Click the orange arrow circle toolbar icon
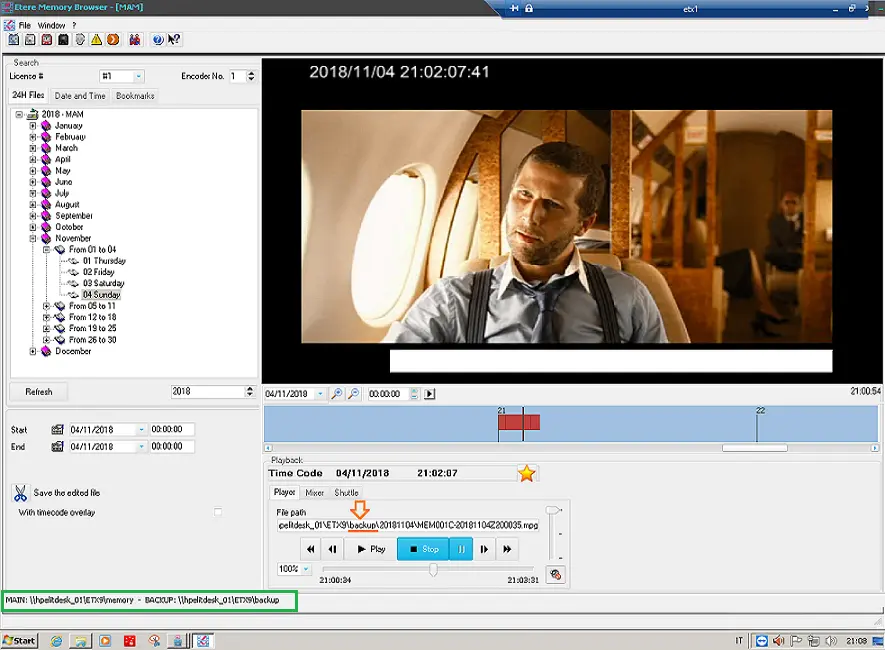Image resolution: width=885 pixels, height=650 pixels. [x=113, y=40]
